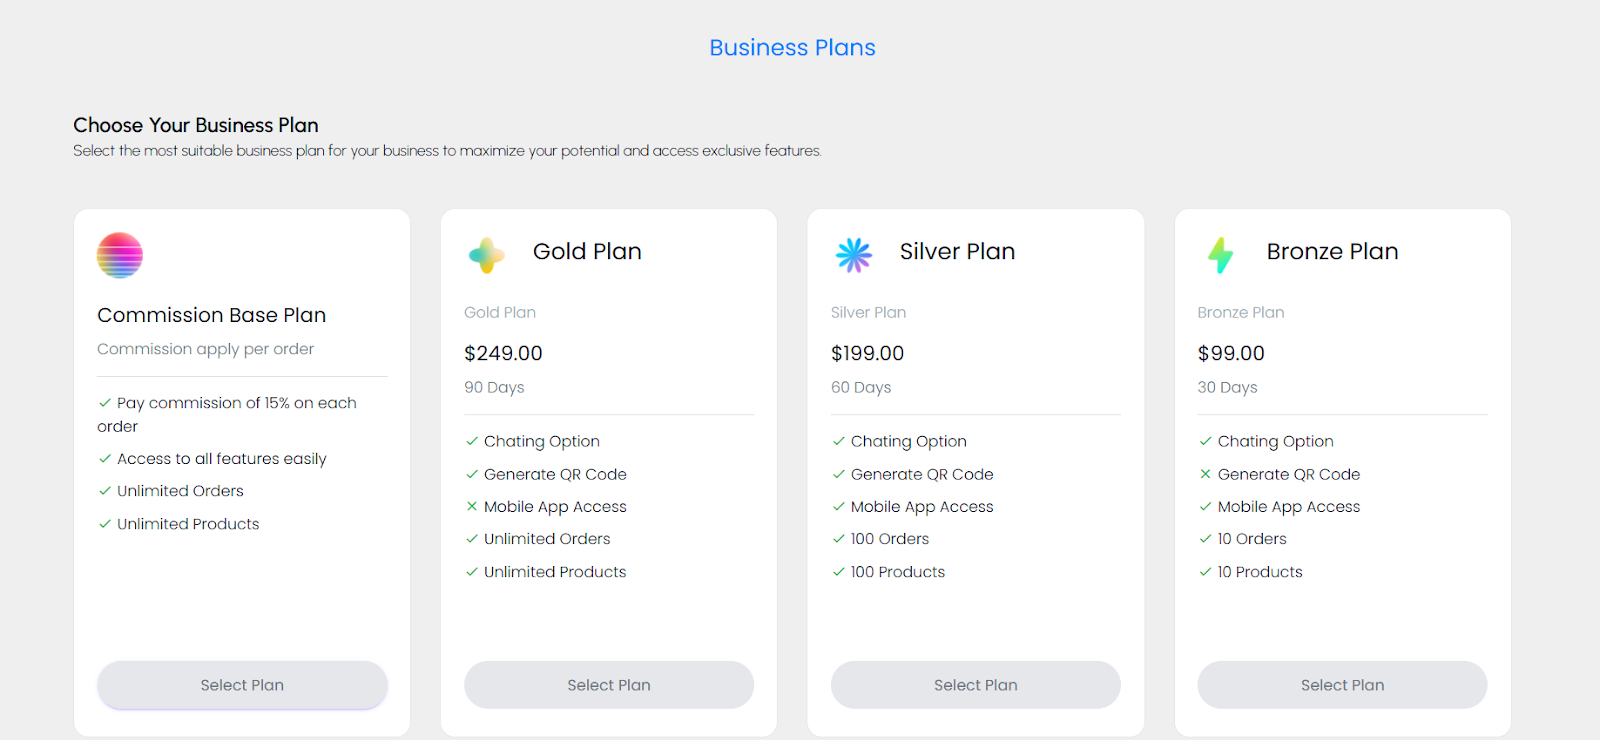Click the checkmark next to Bronze 10 Products
This screenshot has height=740, width=1600.
click(x=1205, y=572)
